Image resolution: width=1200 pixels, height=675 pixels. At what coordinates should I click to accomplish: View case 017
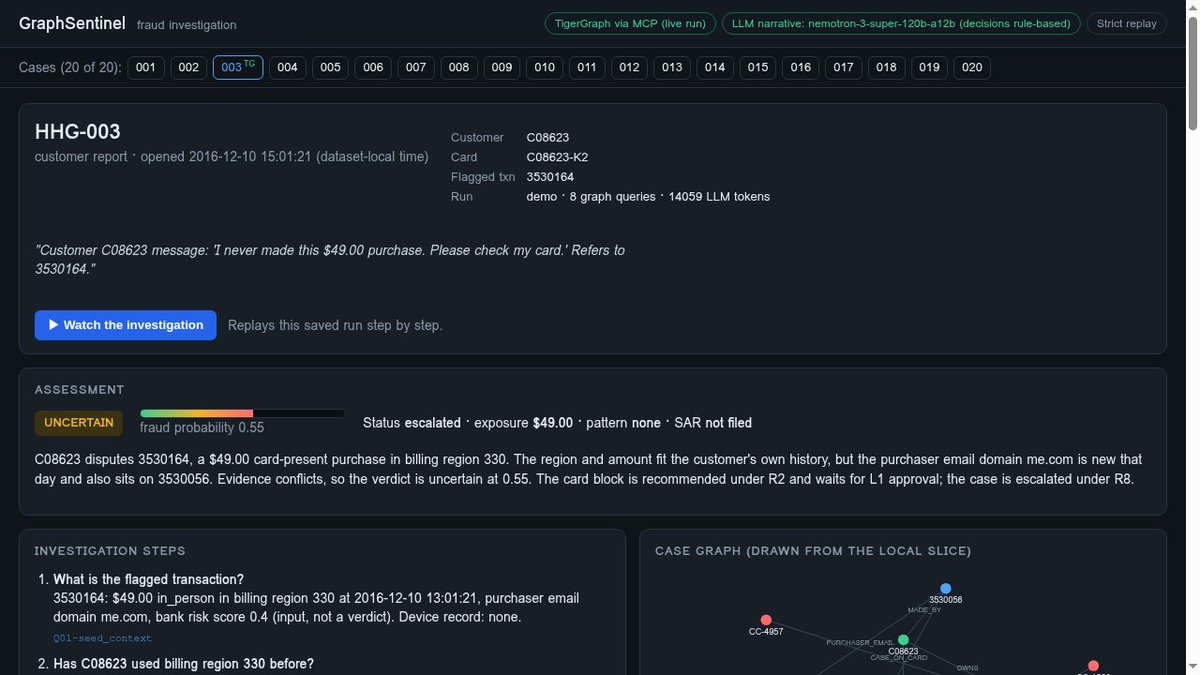tap(844, 67)
